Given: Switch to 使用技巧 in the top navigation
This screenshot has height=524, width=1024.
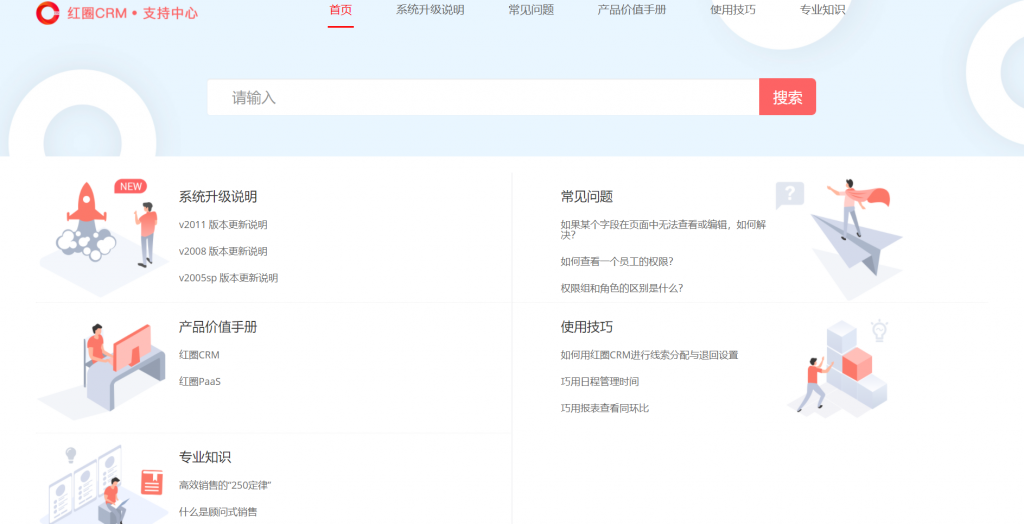Looking at the screenshot, I should (733, 10).
